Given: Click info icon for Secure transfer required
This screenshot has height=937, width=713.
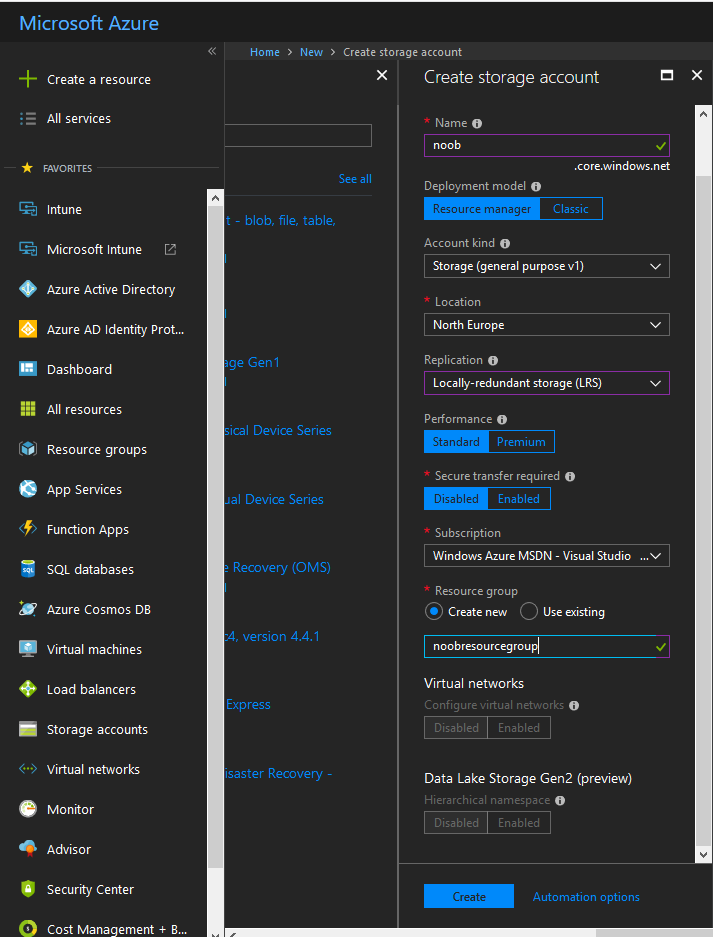Looking at the screenshot, I should (x=570, y=477).
